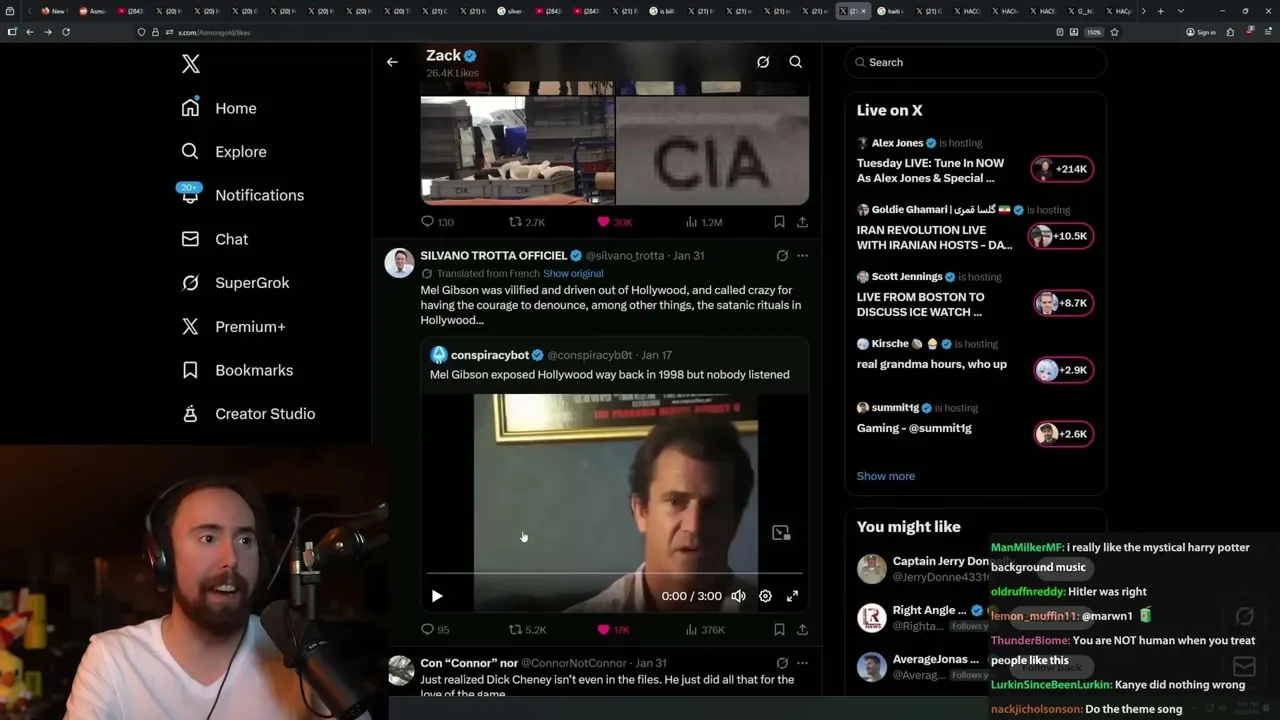Mute the Mel Gibson video
This screenshot has height=720, width=1280.
[x=738, y=596]
